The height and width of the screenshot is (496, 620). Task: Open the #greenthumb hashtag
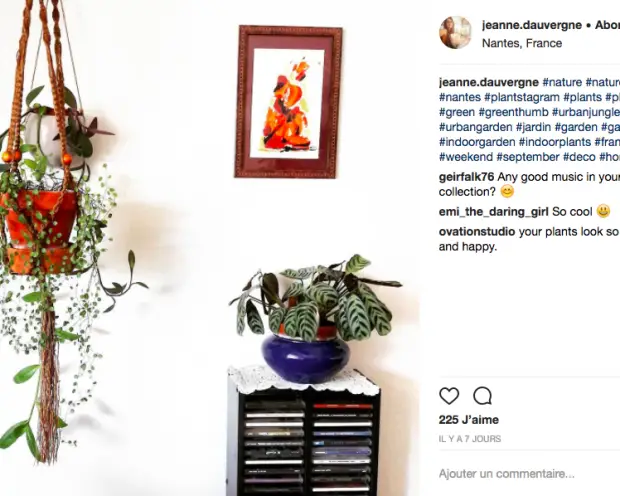pos(513,112)
